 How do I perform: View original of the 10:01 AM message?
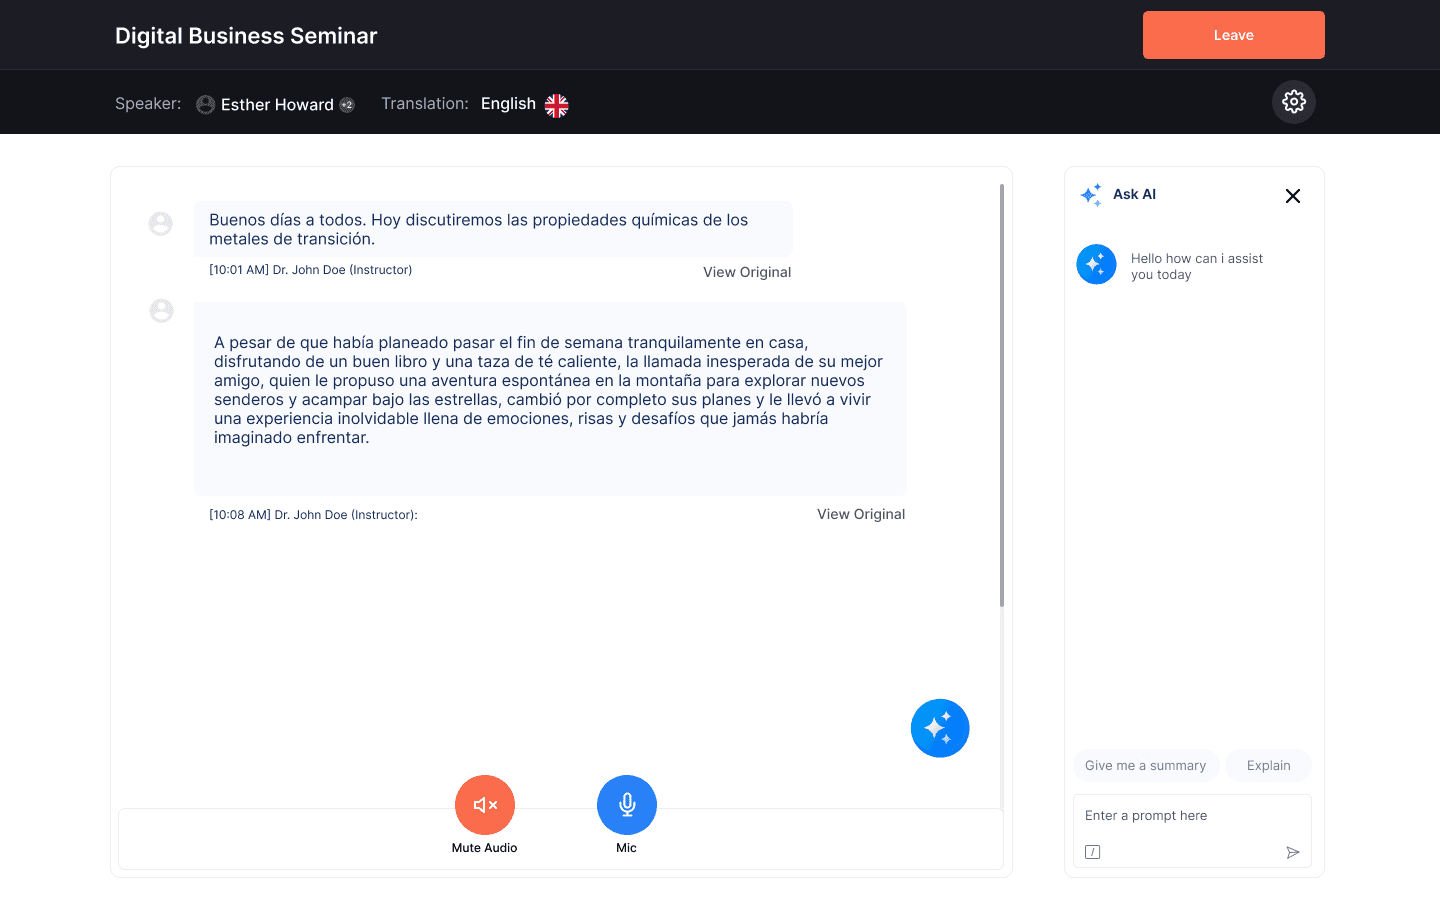[x=747, y=272]
